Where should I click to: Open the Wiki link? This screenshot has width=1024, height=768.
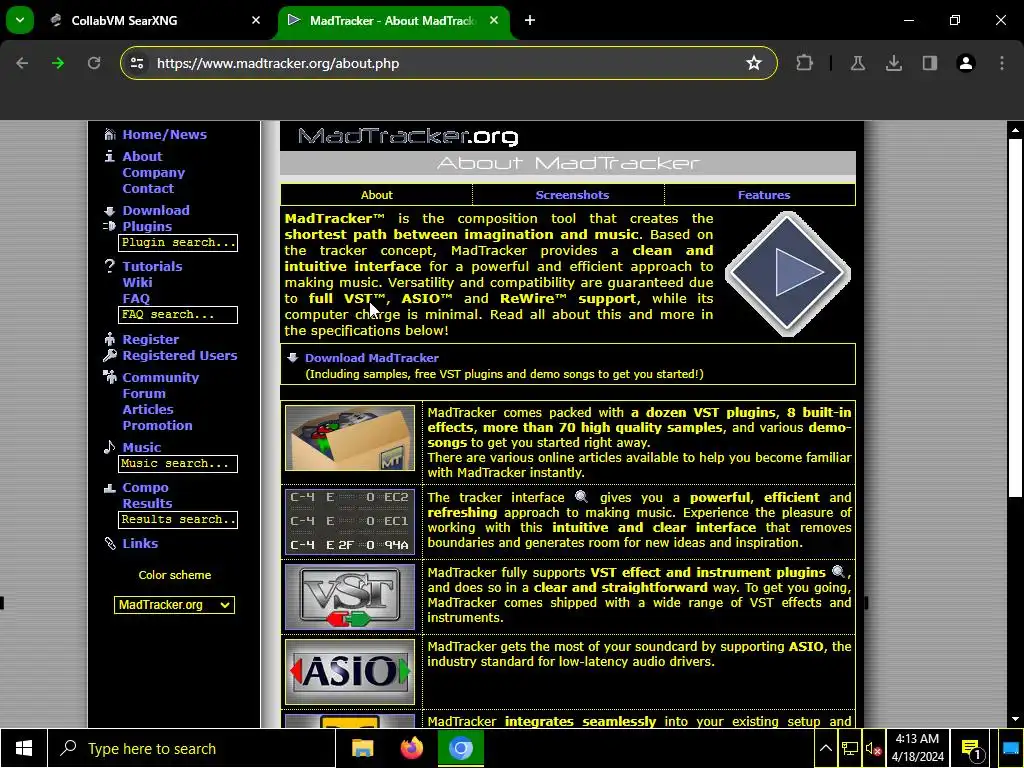[137, 282]
